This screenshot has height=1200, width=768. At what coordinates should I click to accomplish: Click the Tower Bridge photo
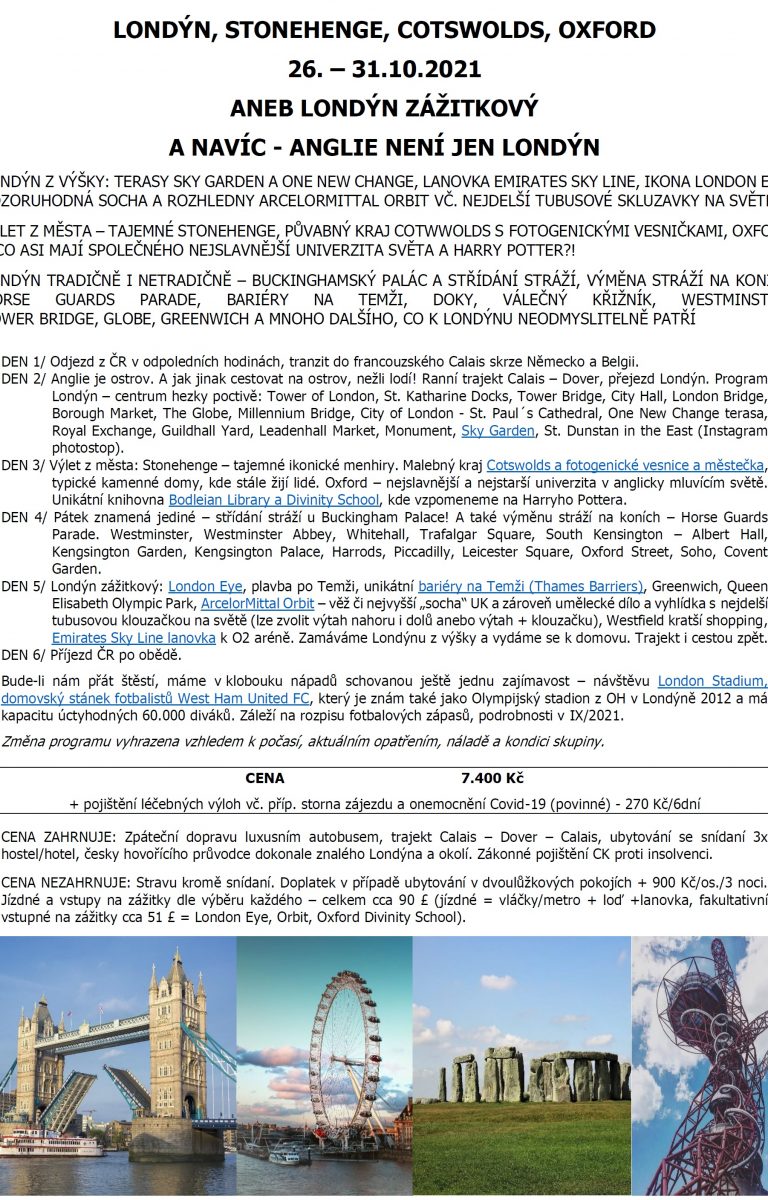point(118,1065)
